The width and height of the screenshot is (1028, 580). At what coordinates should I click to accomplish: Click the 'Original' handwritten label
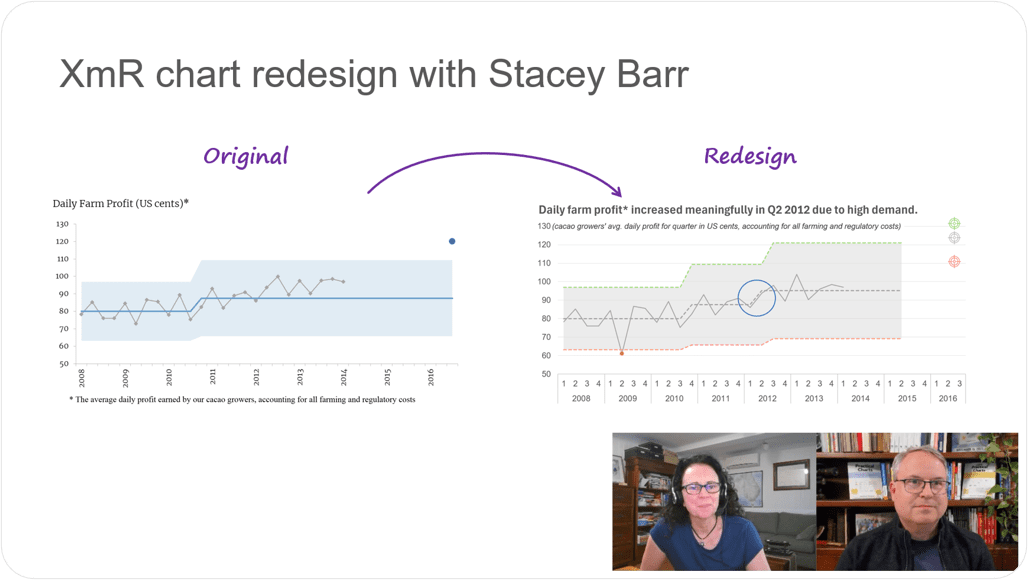[x=246, y=156]
